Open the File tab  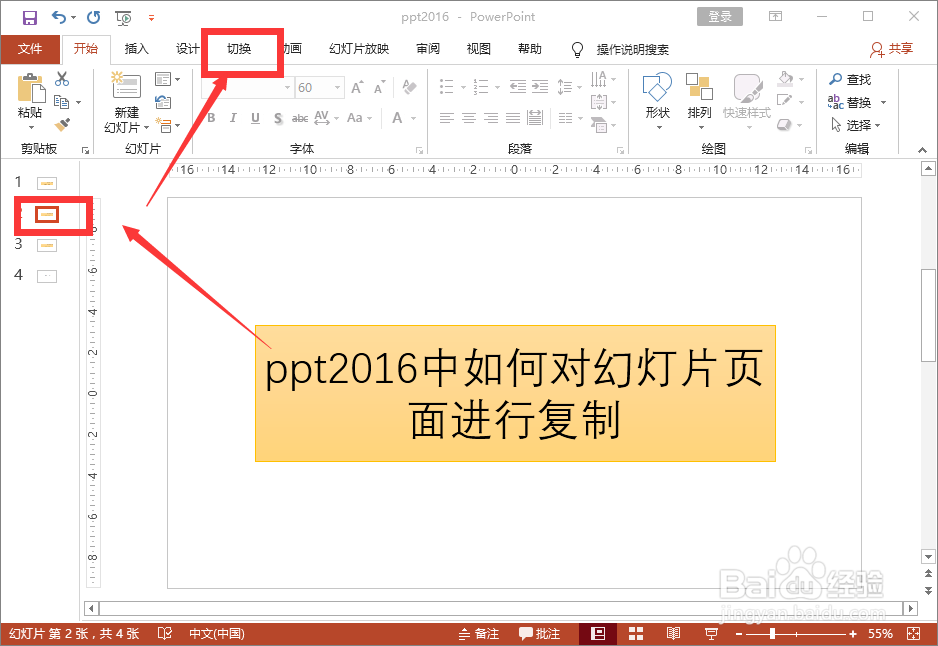click(x=30, y=49)
